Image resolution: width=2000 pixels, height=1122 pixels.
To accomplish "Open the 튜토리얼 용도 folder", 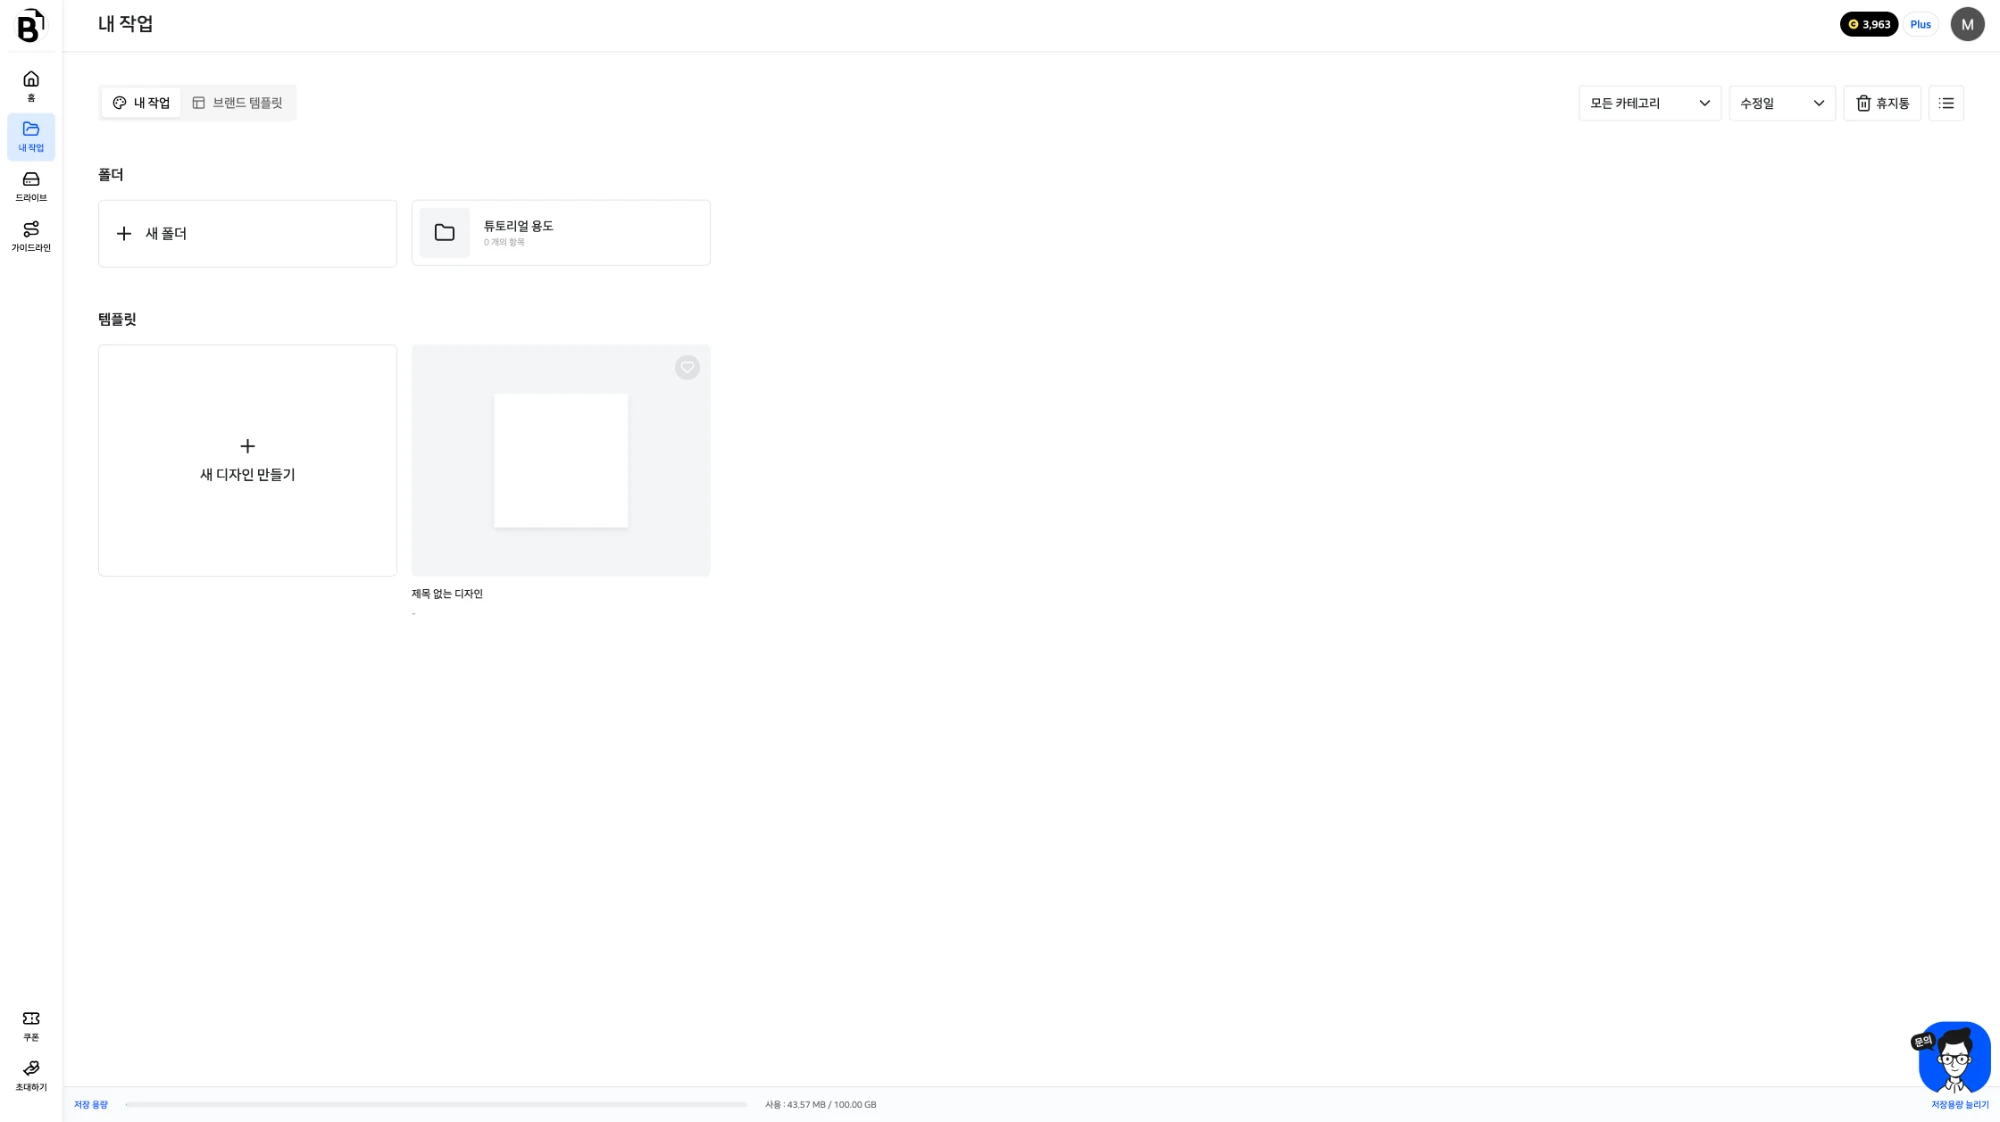I will (x=561, y=233).
